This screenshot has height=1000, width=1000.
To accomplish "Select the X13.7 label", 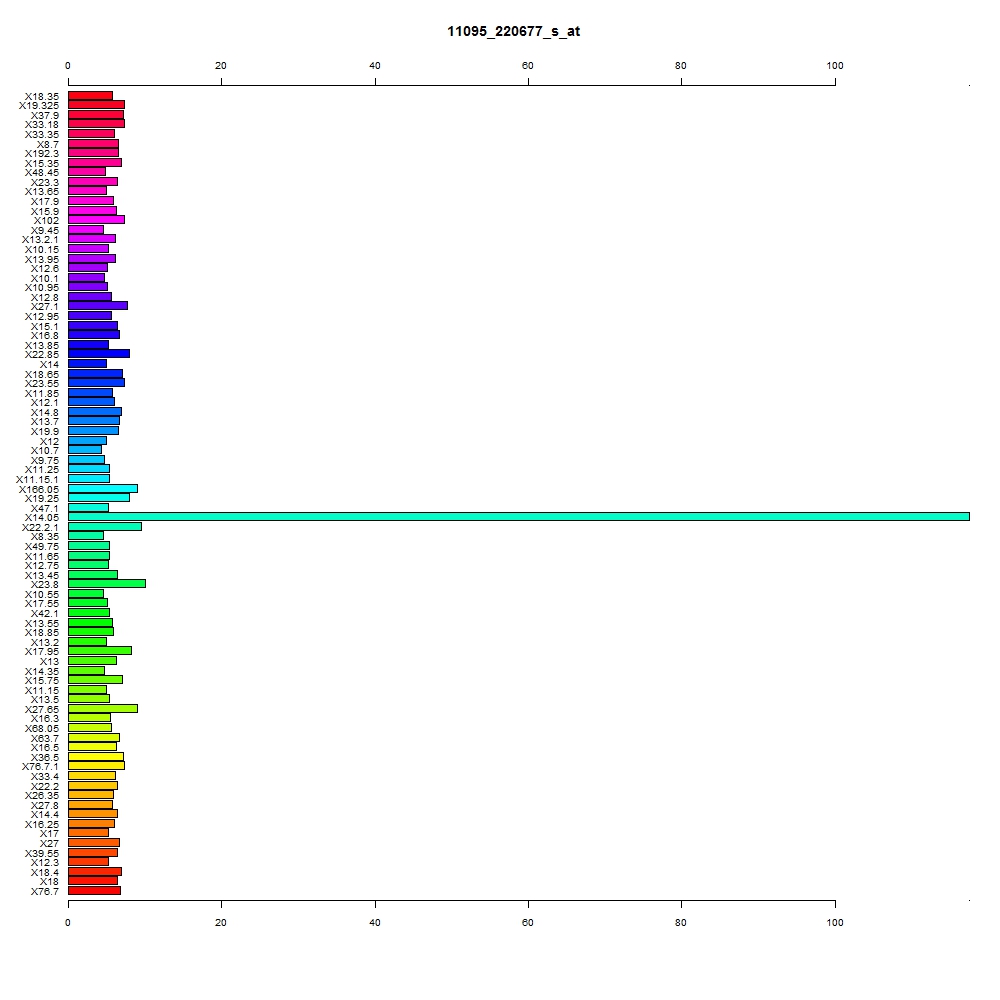I will click(x=45, y=422).
